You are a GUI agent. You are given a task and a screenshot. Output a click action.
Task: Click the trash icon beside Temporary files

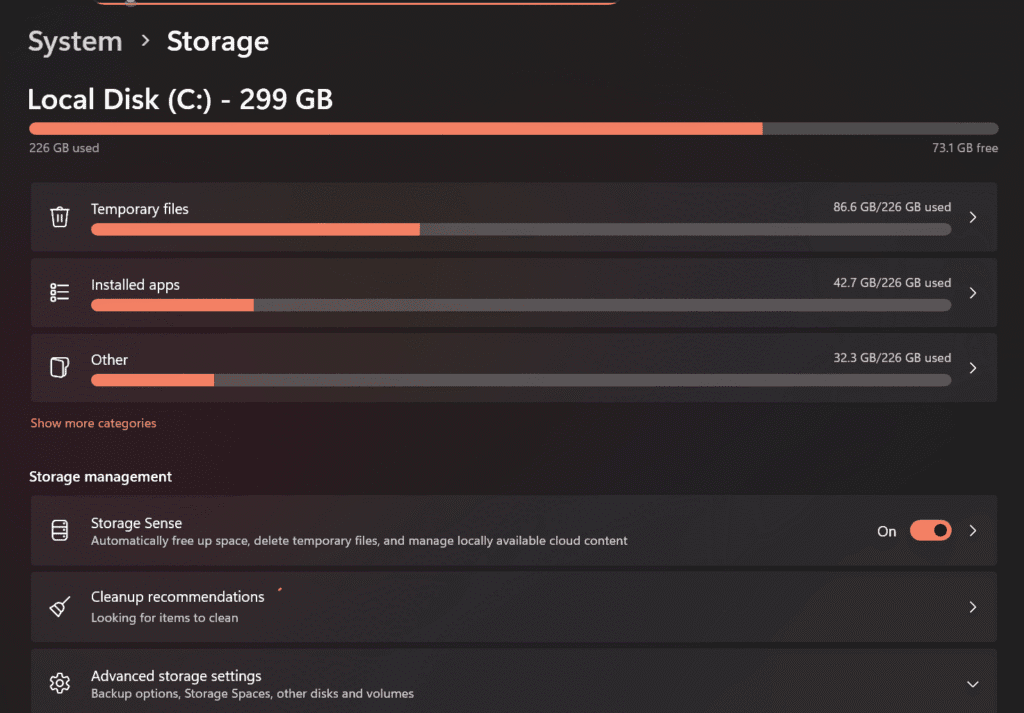(59, 216)
